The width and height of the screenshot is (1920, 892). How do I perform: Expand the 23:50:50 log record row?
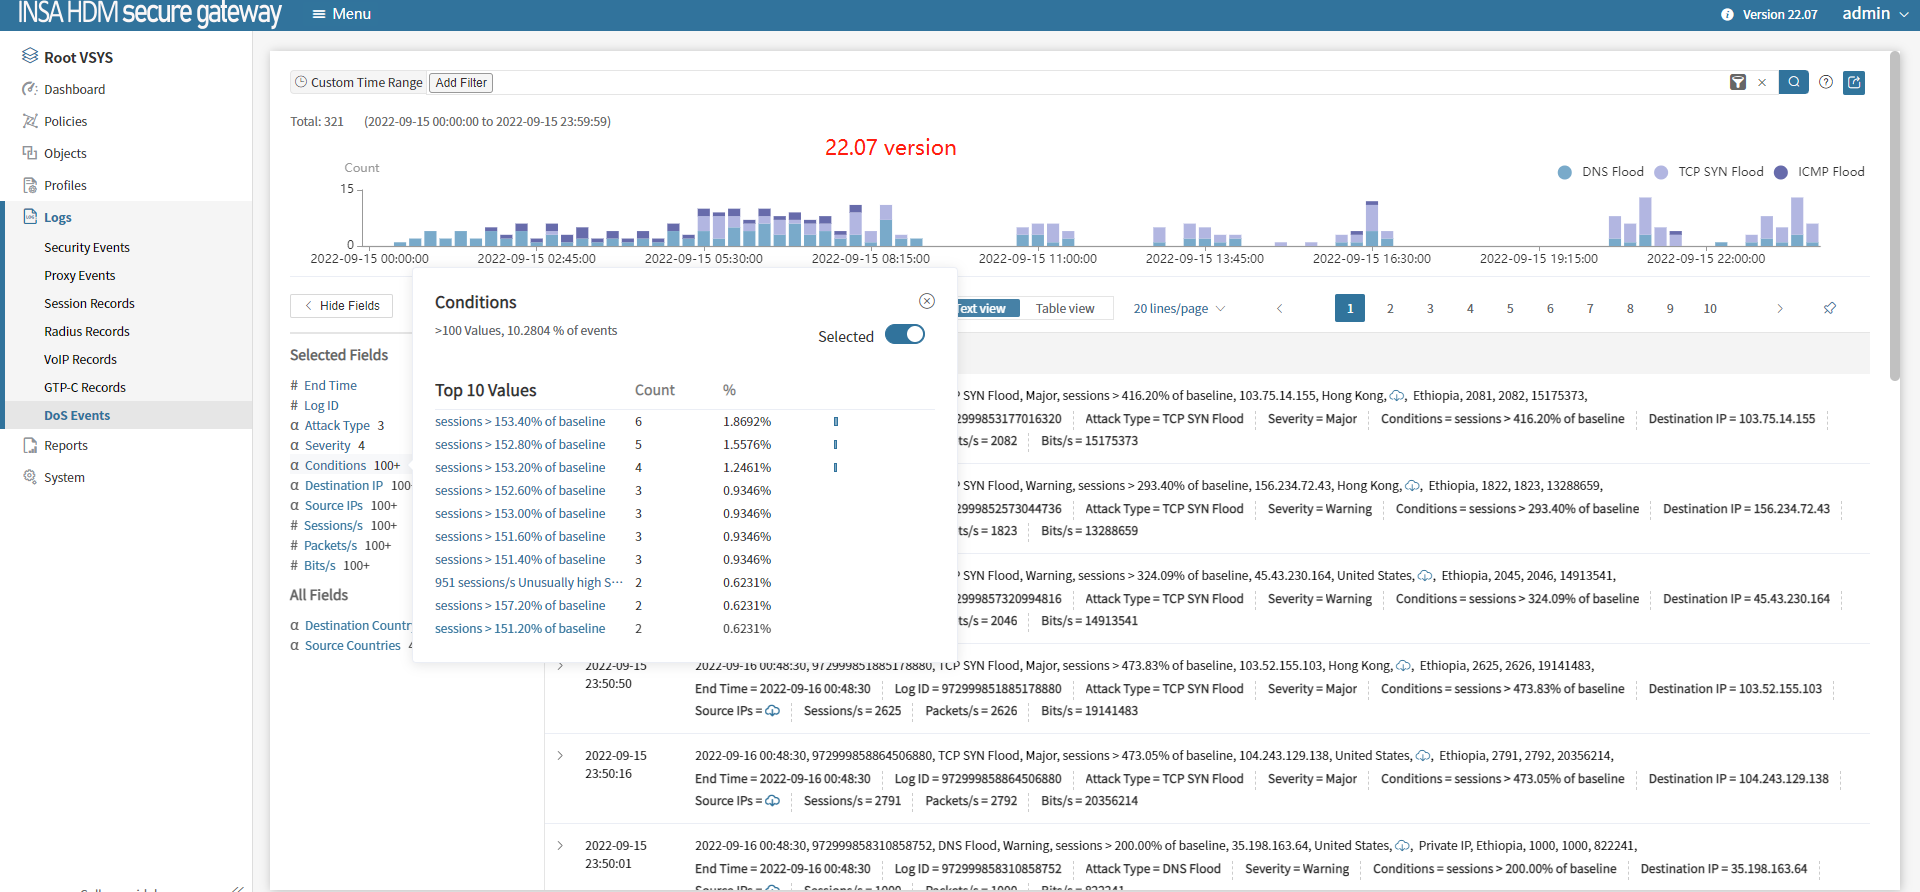560,666
